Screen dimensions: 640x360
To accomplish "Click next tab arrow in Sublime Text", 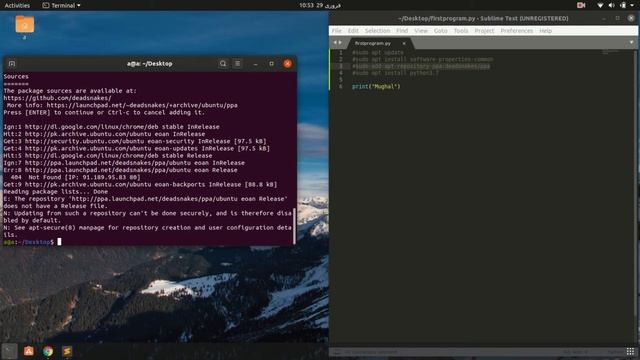I will click(x=340, y=42).
